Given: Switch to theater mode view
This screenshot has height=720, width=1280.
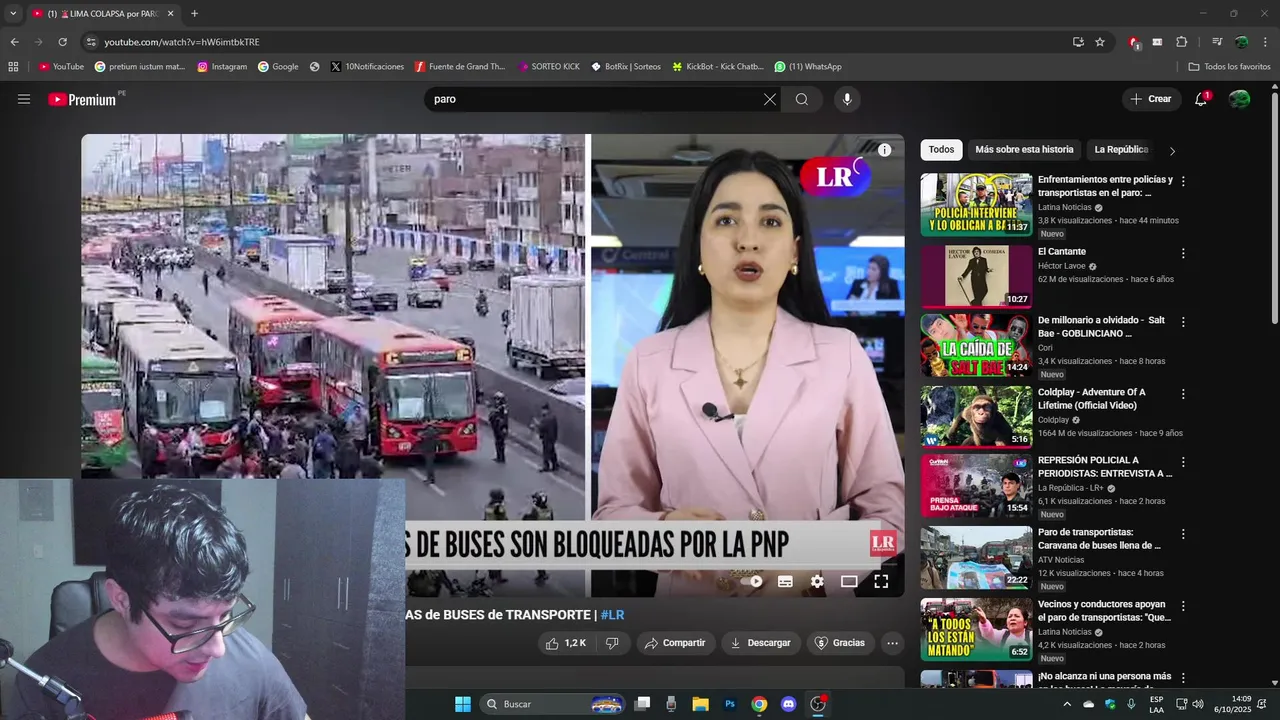Looking at the screenshot, I should coord(849,581).
